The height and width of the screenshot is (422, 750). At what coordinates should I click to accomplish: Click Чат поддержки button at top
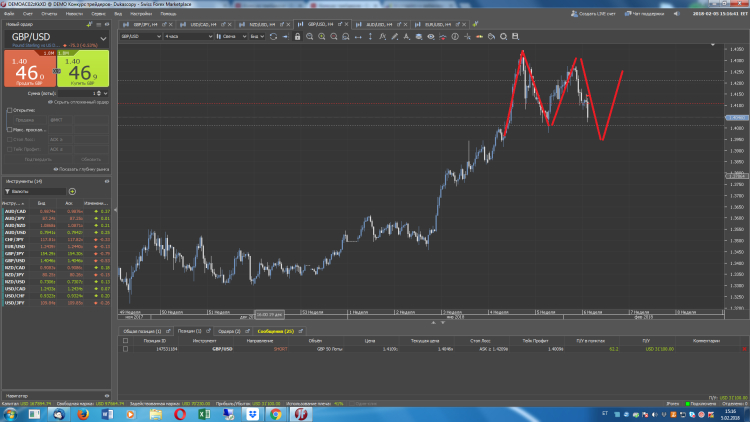(644, 13)
